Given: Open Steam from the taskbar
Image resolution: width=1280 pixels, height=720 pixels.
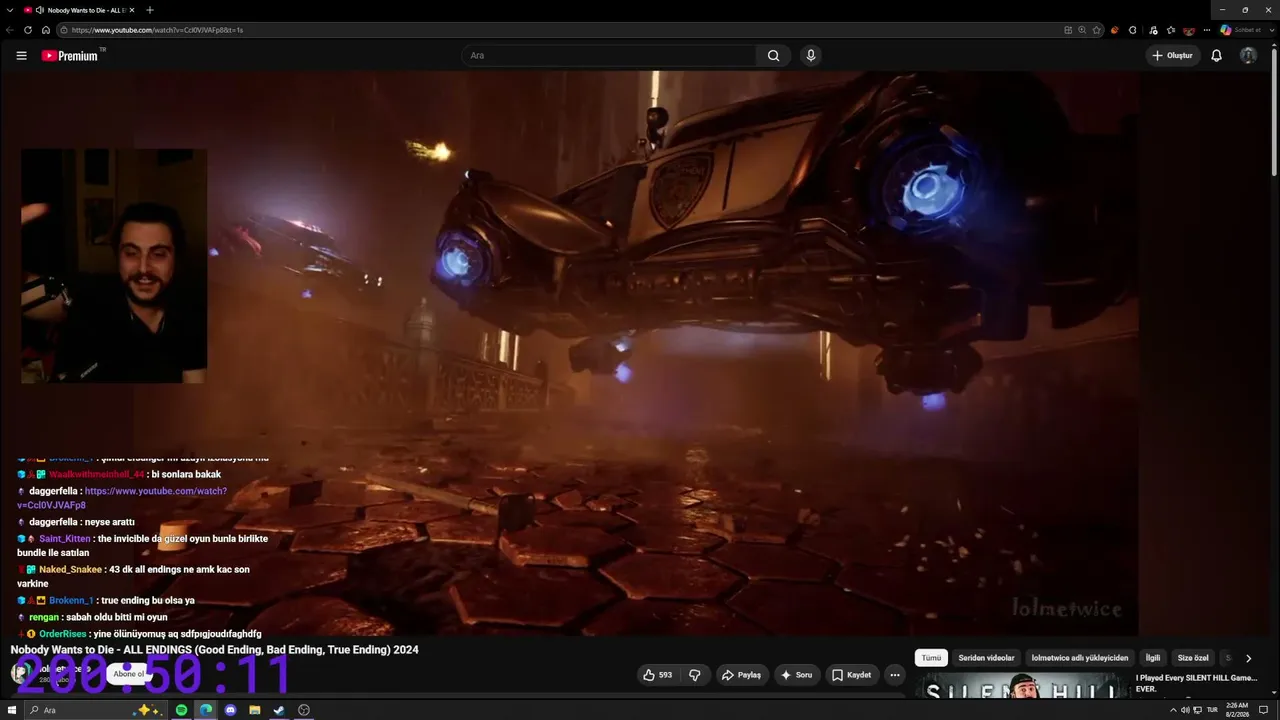Looking at the screenshot, I should coord(279,710).
